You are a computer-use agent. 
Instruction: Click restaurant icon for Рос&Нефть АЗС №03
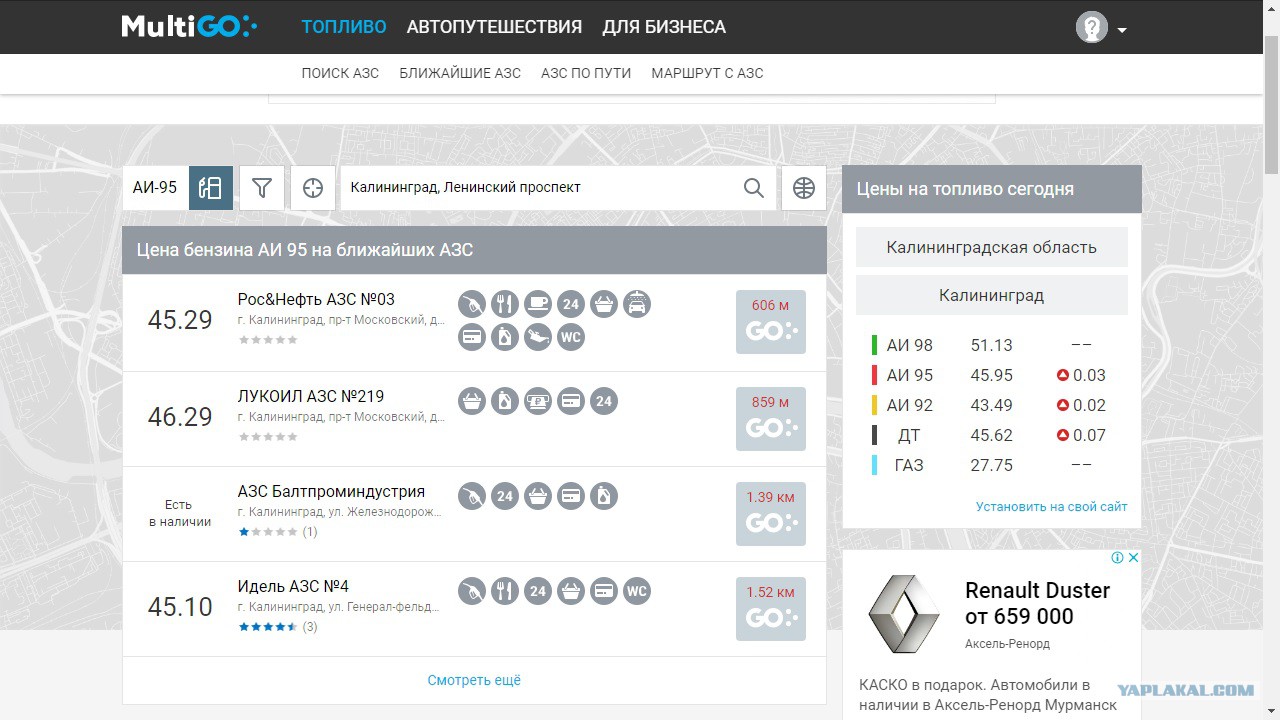505,304
